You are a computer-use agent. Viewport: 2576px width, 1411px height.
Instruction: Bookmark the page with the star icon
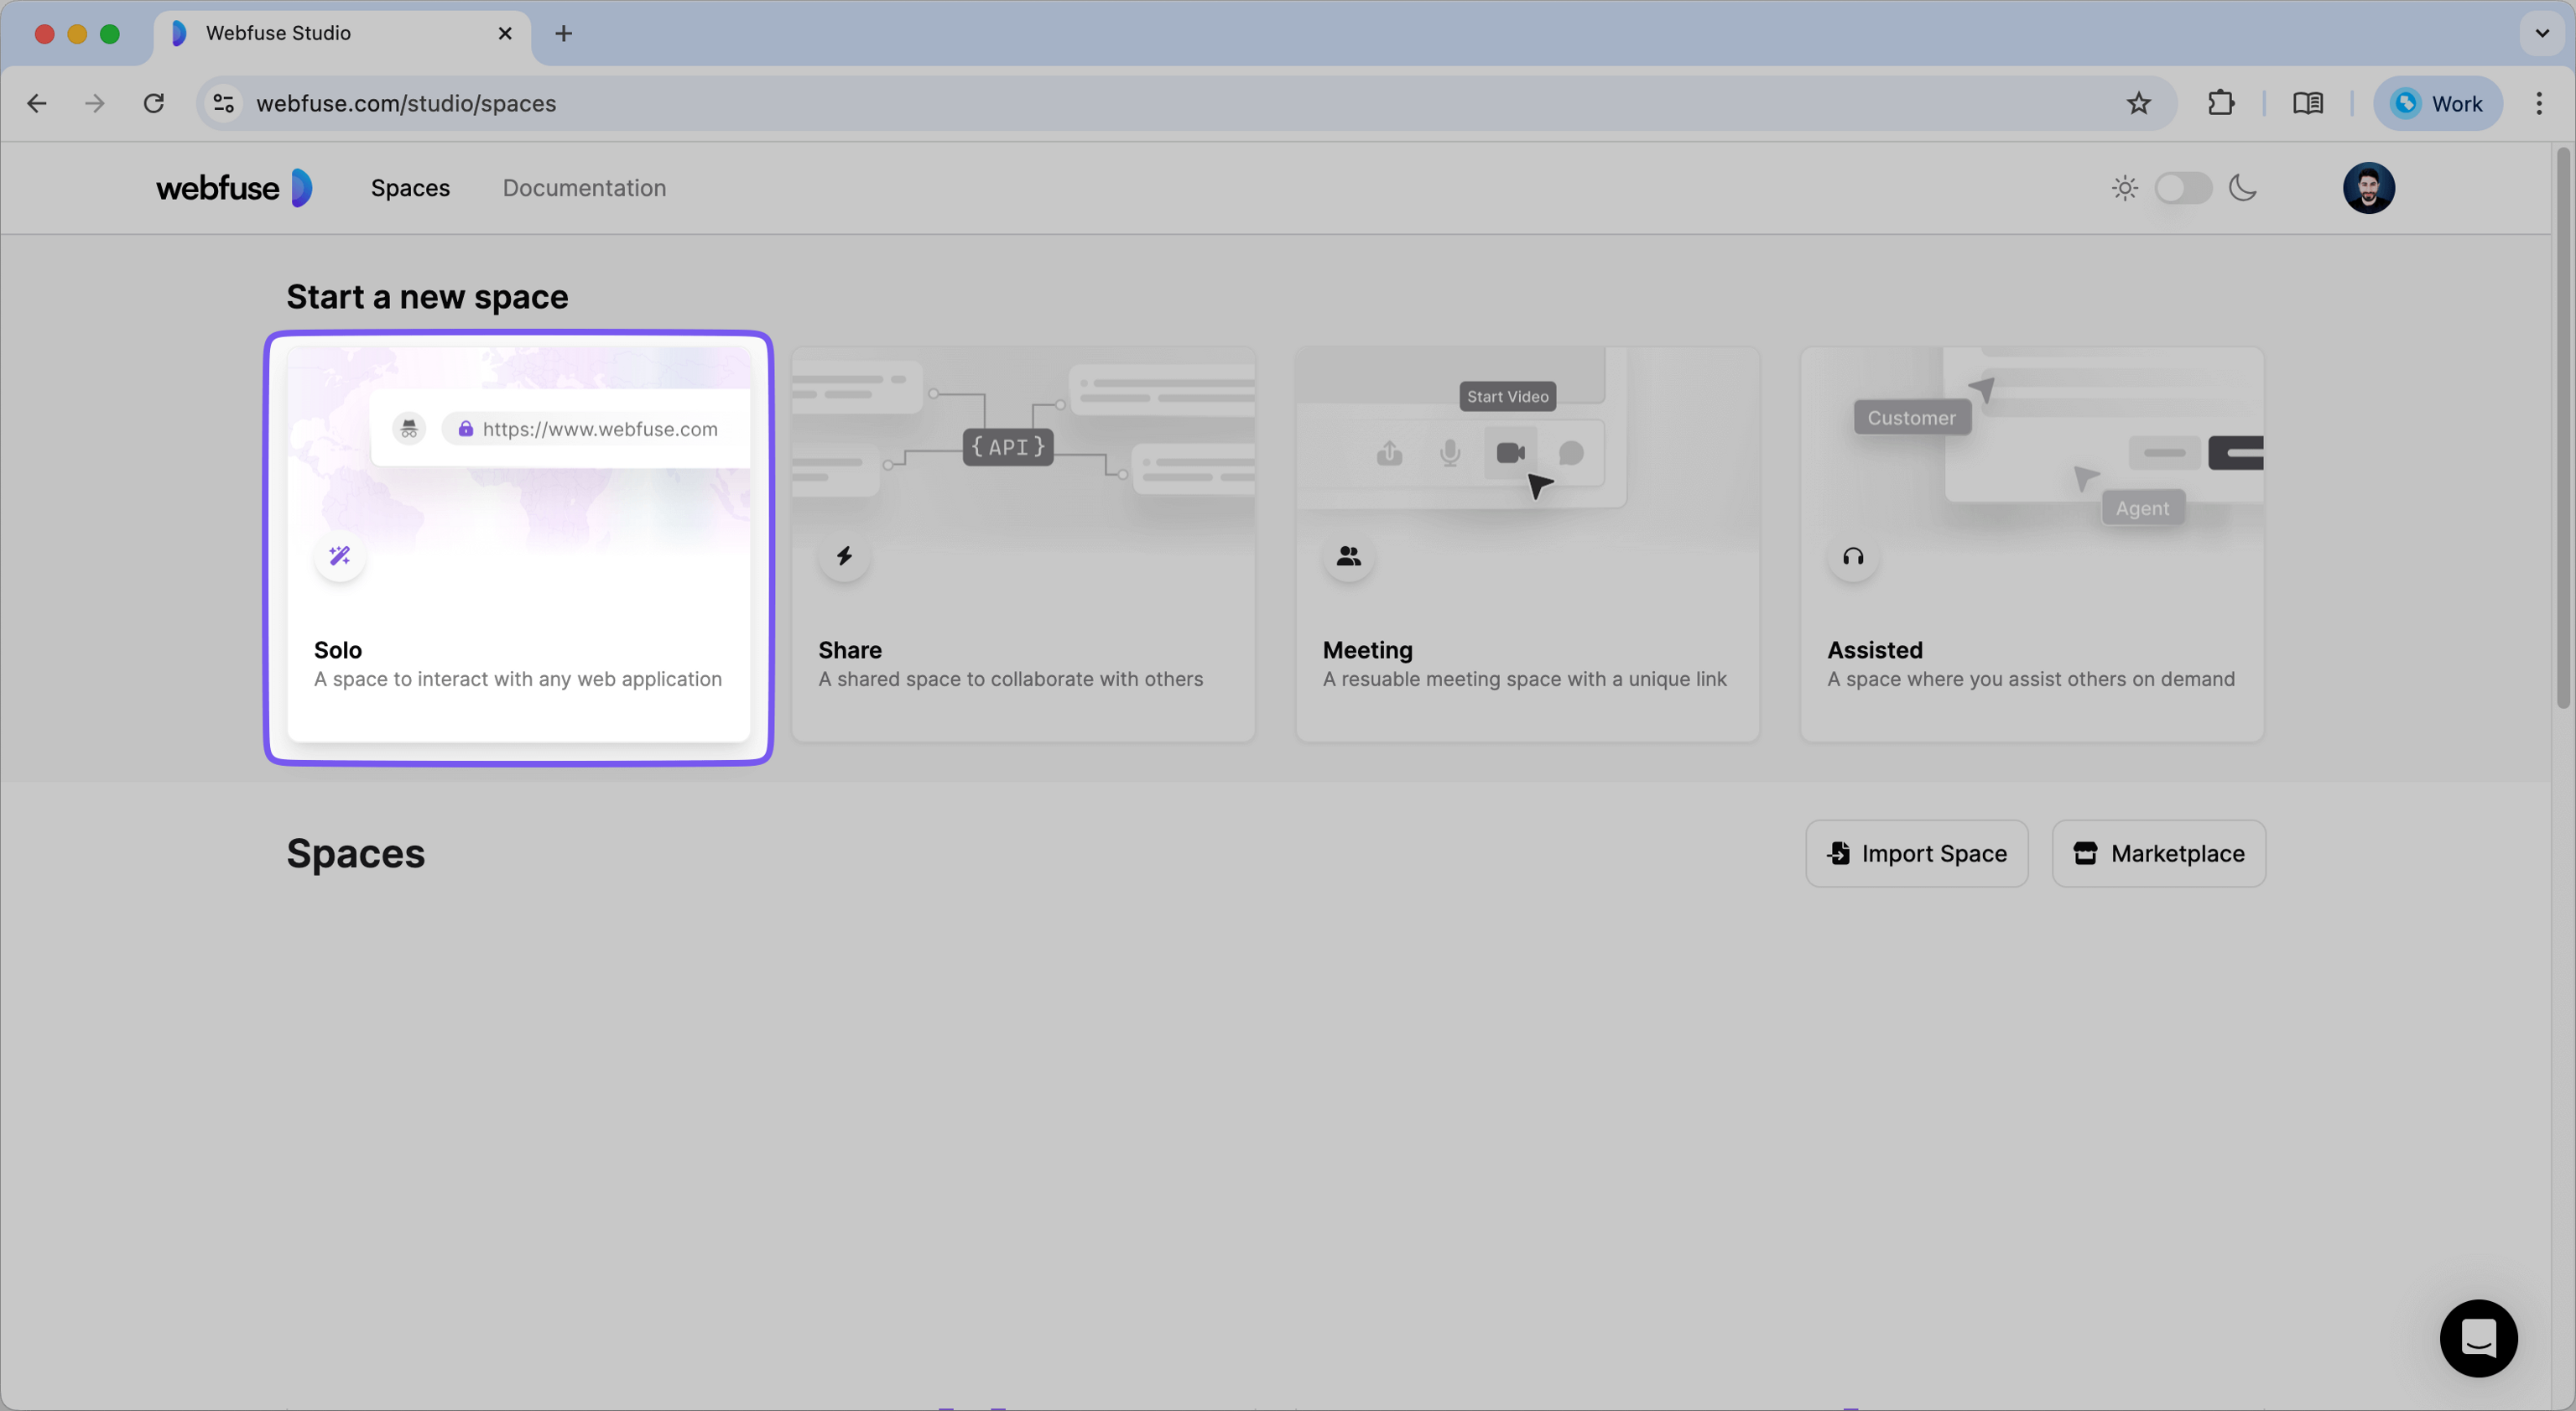[x=2139, y=103]
